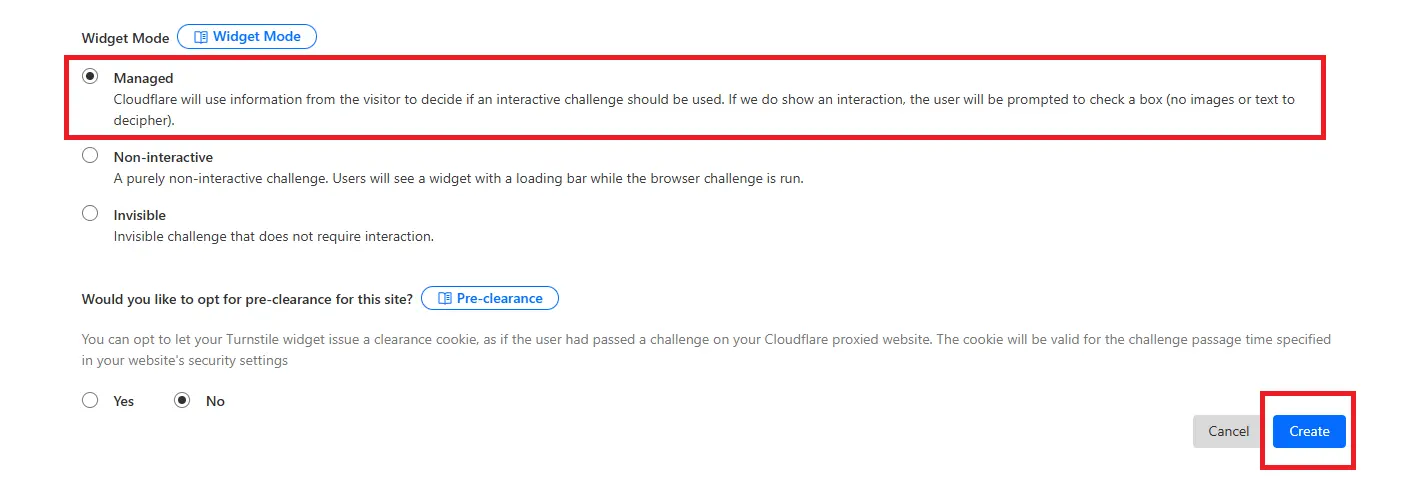Choose the Non-interactive radio button
This screenshot has height=480, width=1417.
(x=90, y=156)
